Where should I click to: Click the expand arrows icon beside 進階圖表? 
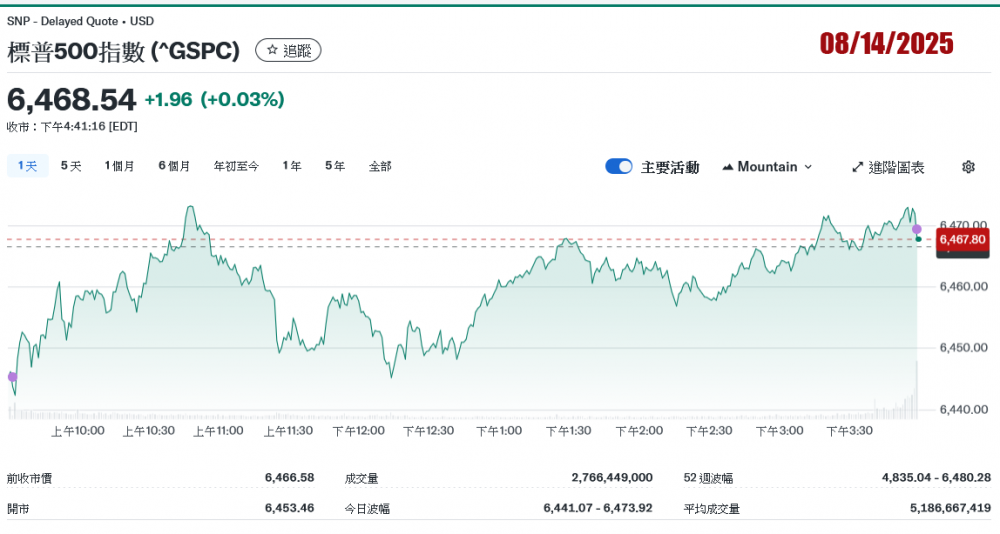tap(857, 167)
